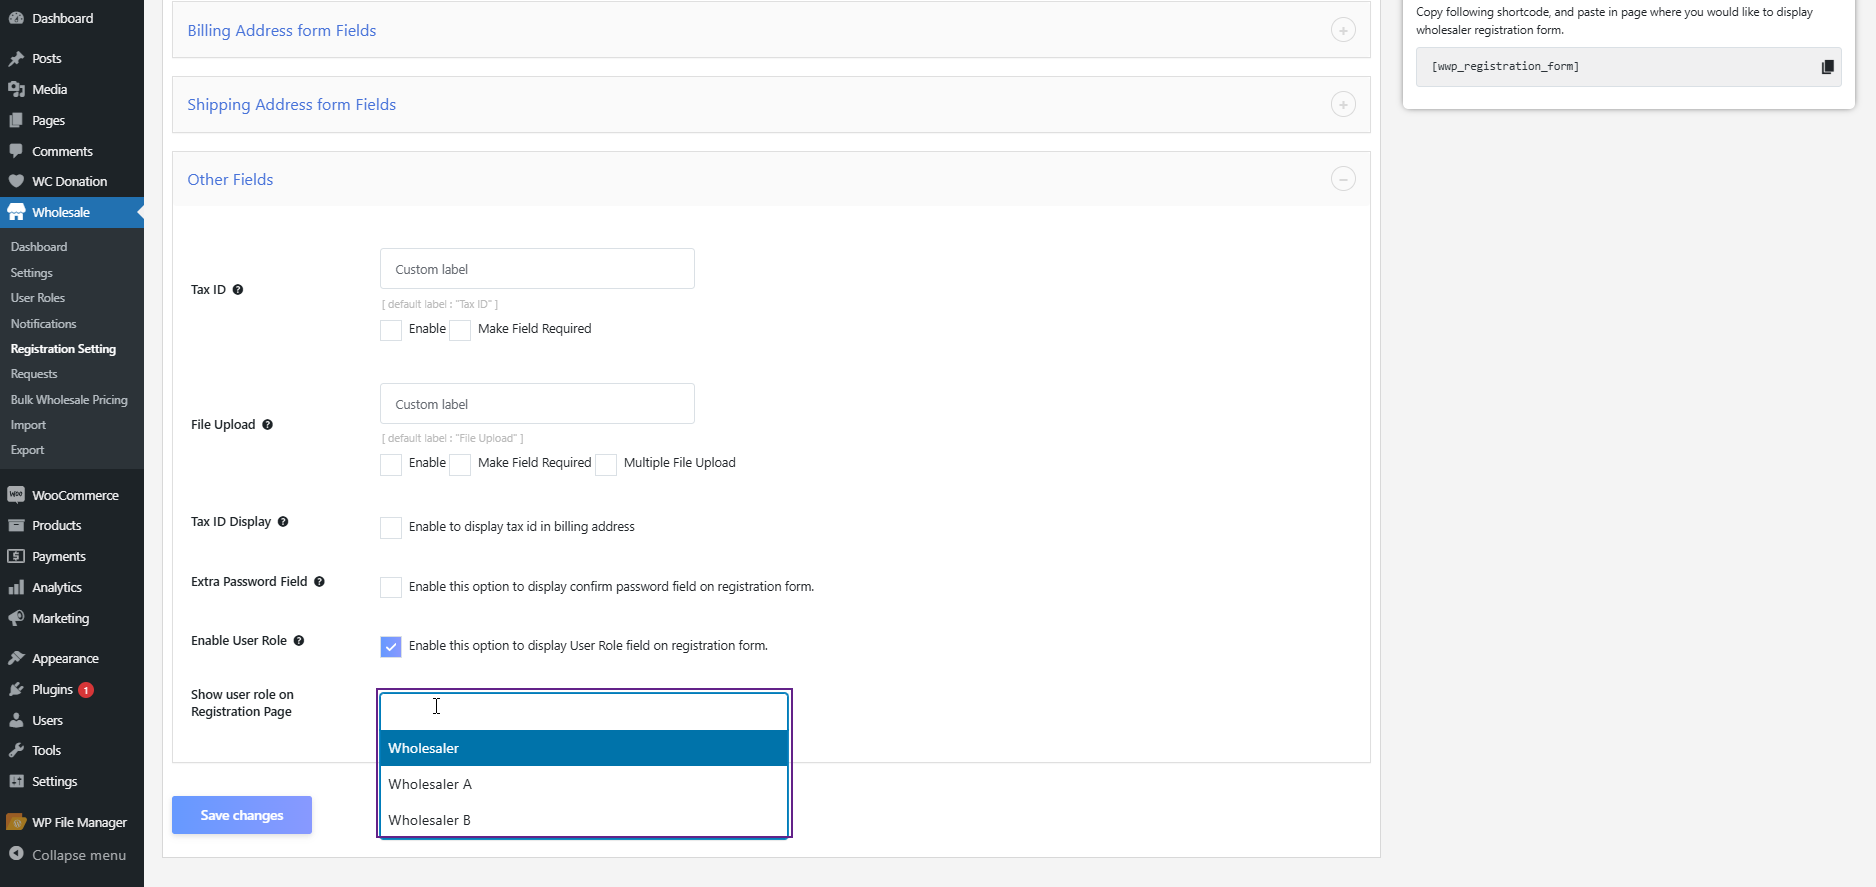The image size is (1876, 887).
Task: Click the Tools wrench icon
Action: pyautogui.click(x=16, y=750)
